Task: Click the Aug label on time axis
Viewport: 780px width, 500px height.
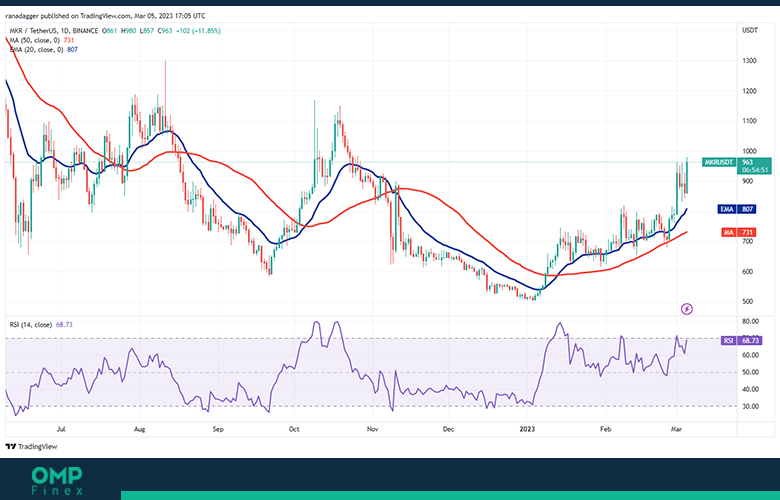Action: pyautogui.click(x=140, y=429)
